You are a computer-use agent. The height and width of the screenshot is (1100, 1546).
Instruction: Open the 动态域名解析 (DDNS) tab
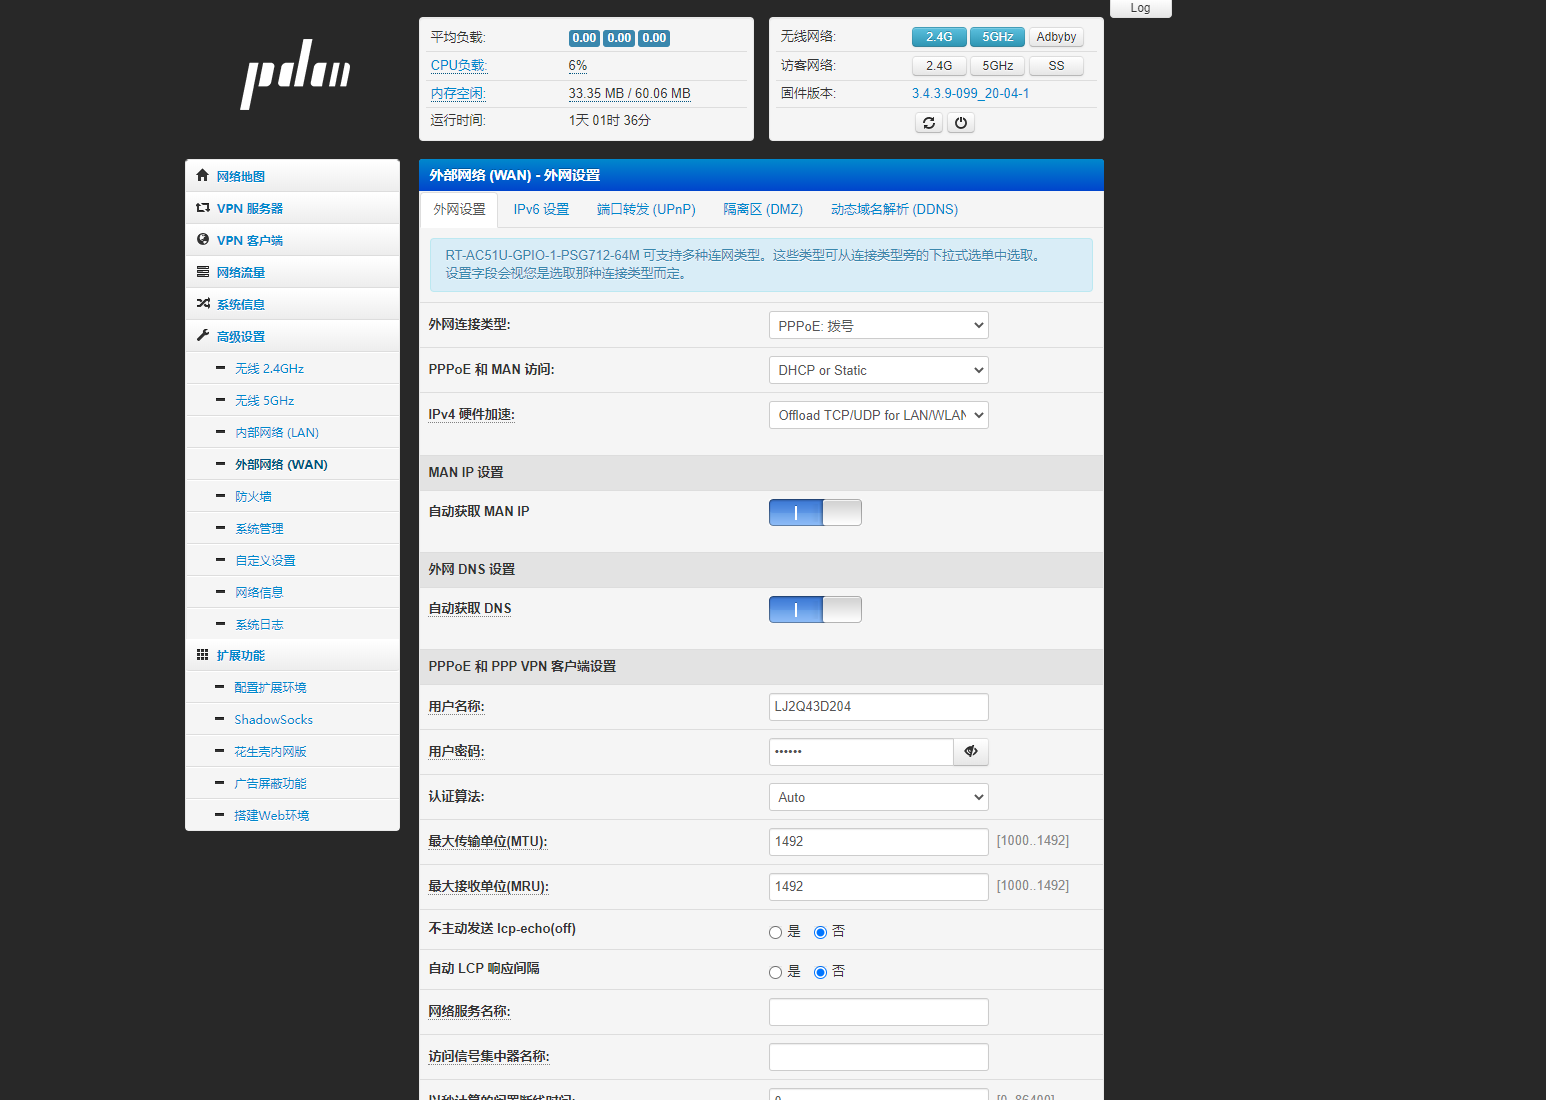pyautogui.click(x=894, y=210)
